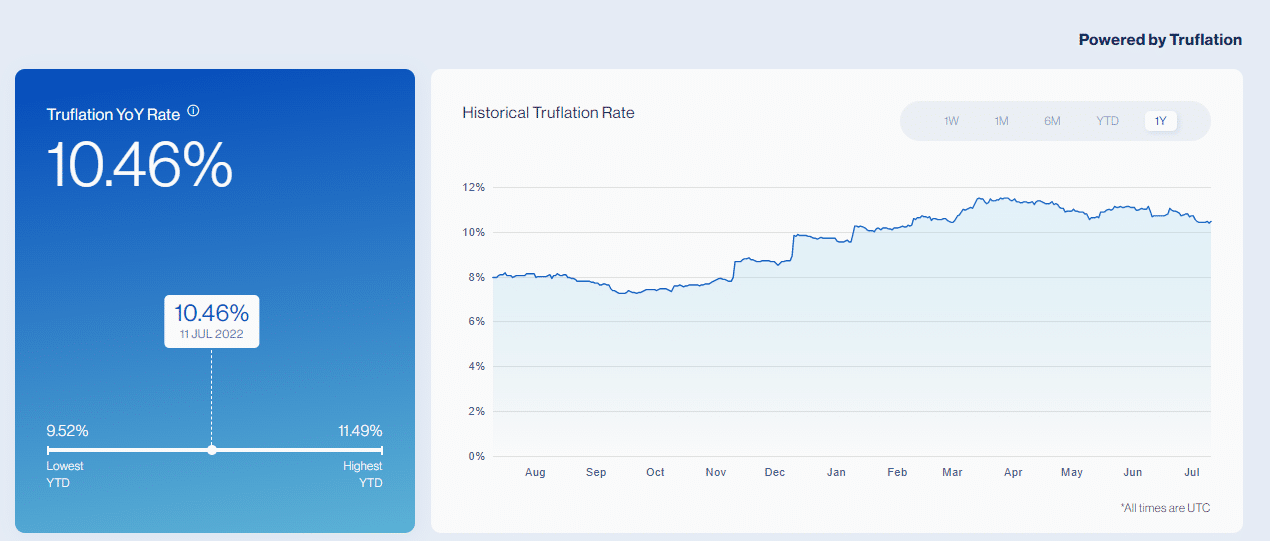Click the Highest YTD label

(x=363, y=474)
